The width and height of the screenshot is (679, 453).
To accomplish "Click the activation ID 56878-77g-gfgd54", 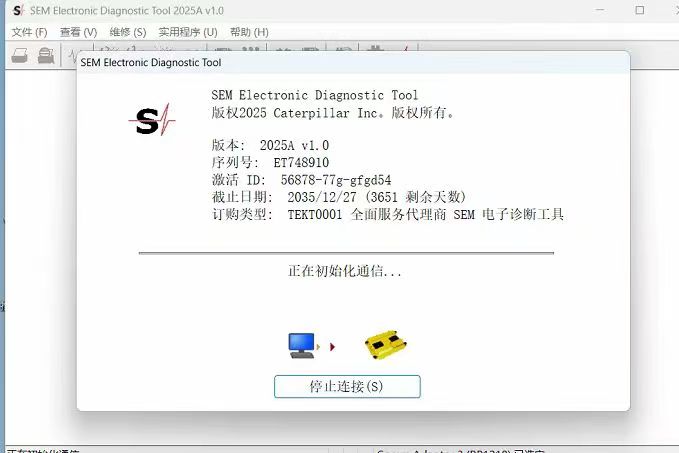I will pyautogui.click(x=335, y=179).
